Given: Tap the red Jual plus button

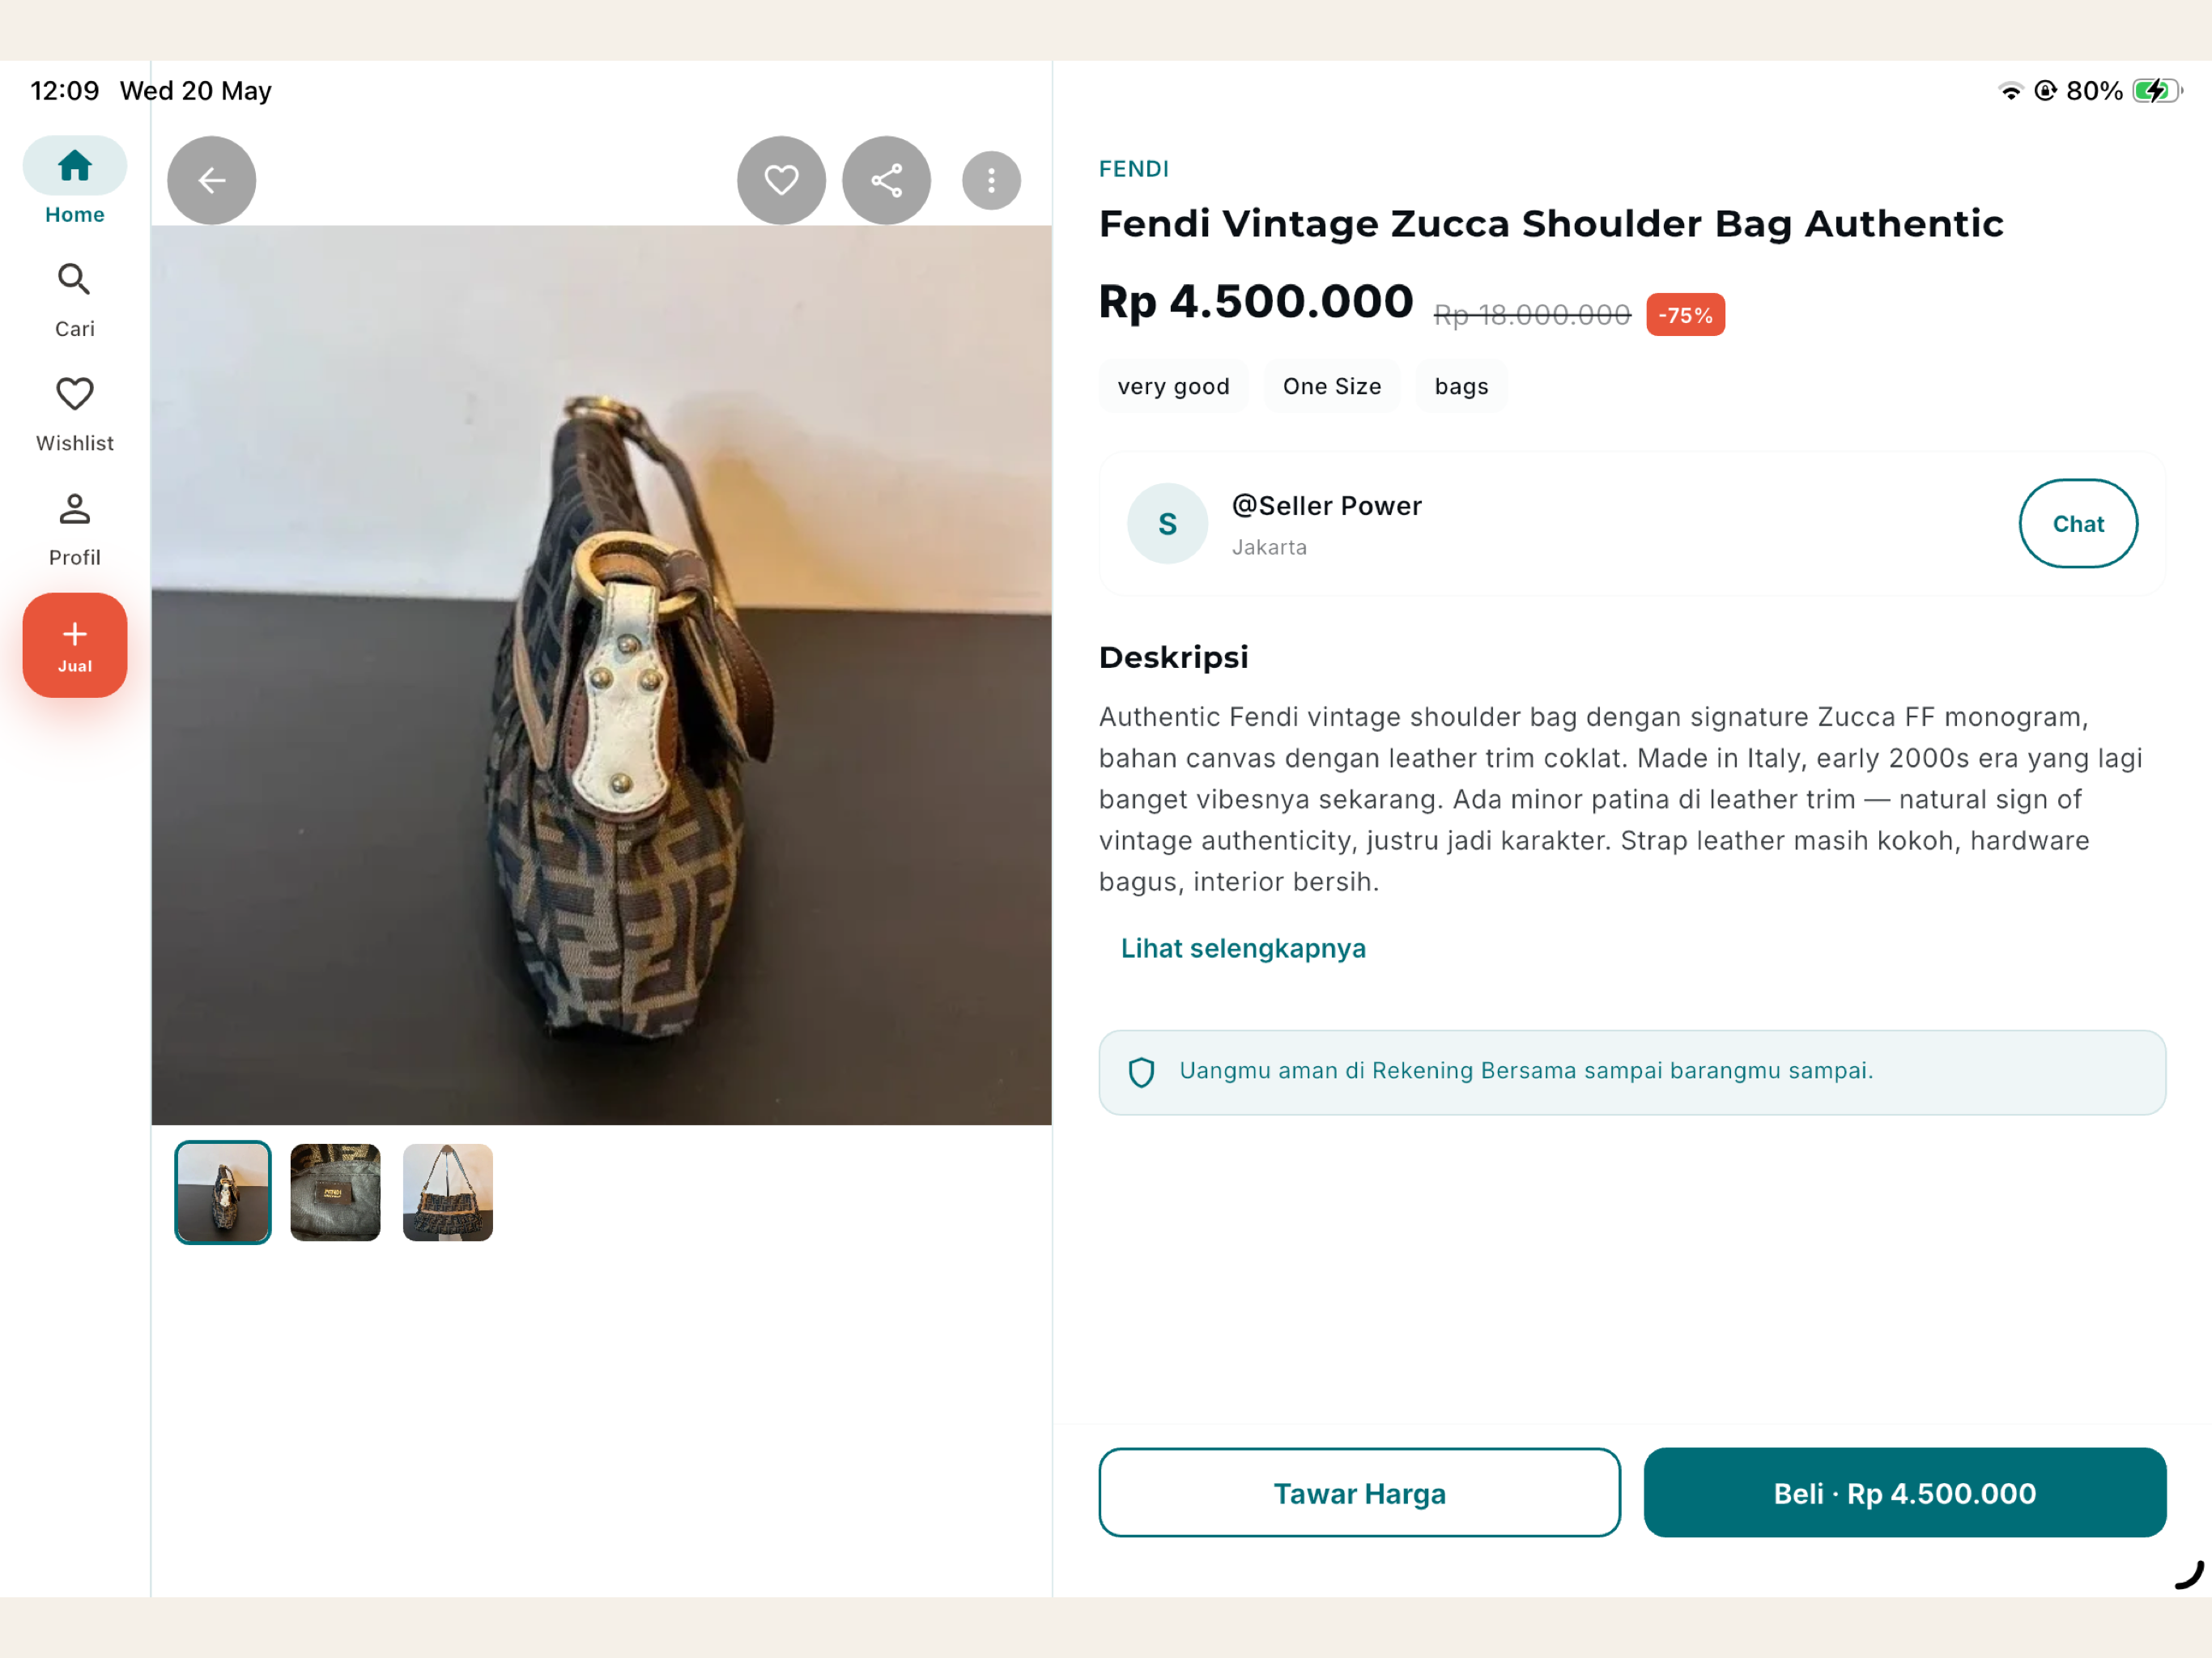Looking at the screenshot, I should (x=75, y=645).
